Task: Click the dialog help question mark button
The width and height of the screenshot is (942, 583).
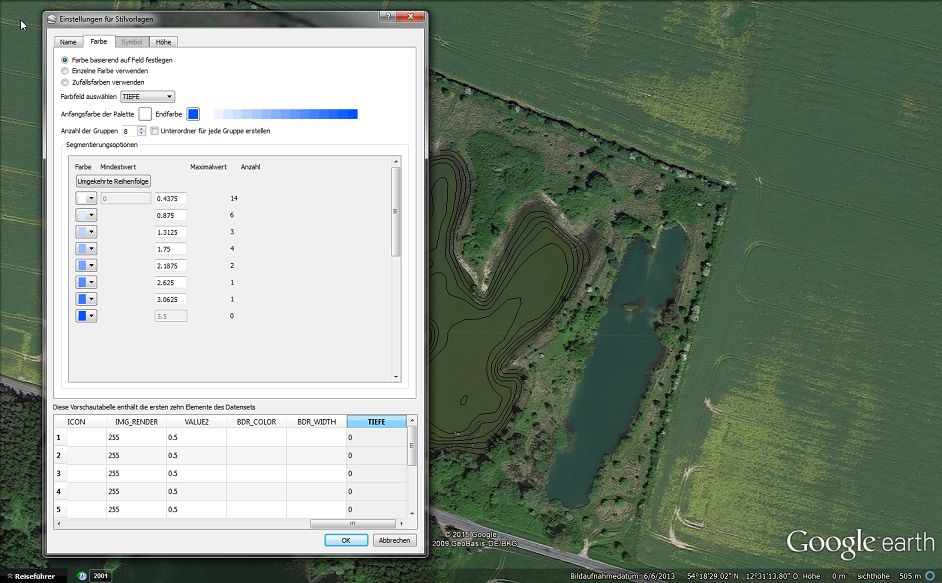Action: click(386, 18)
